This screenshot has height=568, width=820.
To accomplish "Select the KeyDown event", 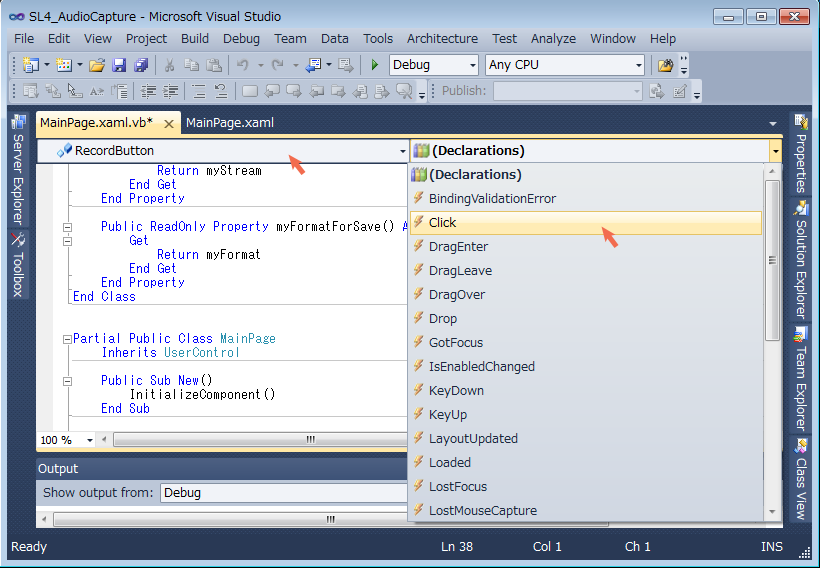I will (x=586, y=391).
